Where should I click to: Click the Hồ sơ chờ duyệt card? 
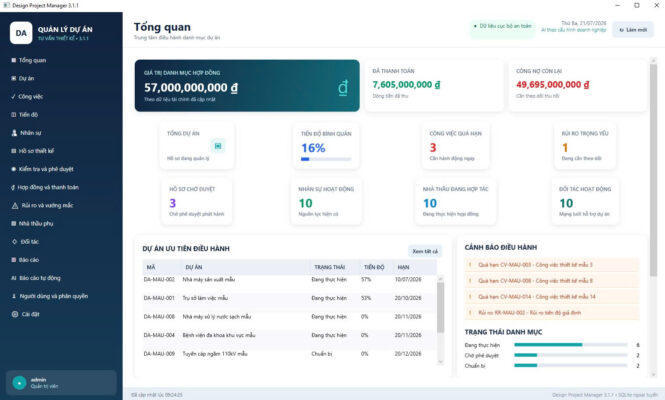(197, 201)
